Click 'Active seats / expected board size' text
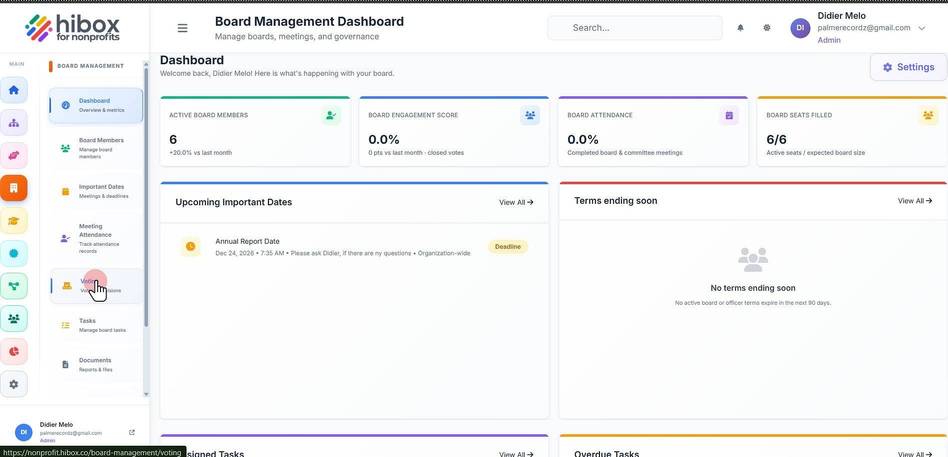 (816, 153)
